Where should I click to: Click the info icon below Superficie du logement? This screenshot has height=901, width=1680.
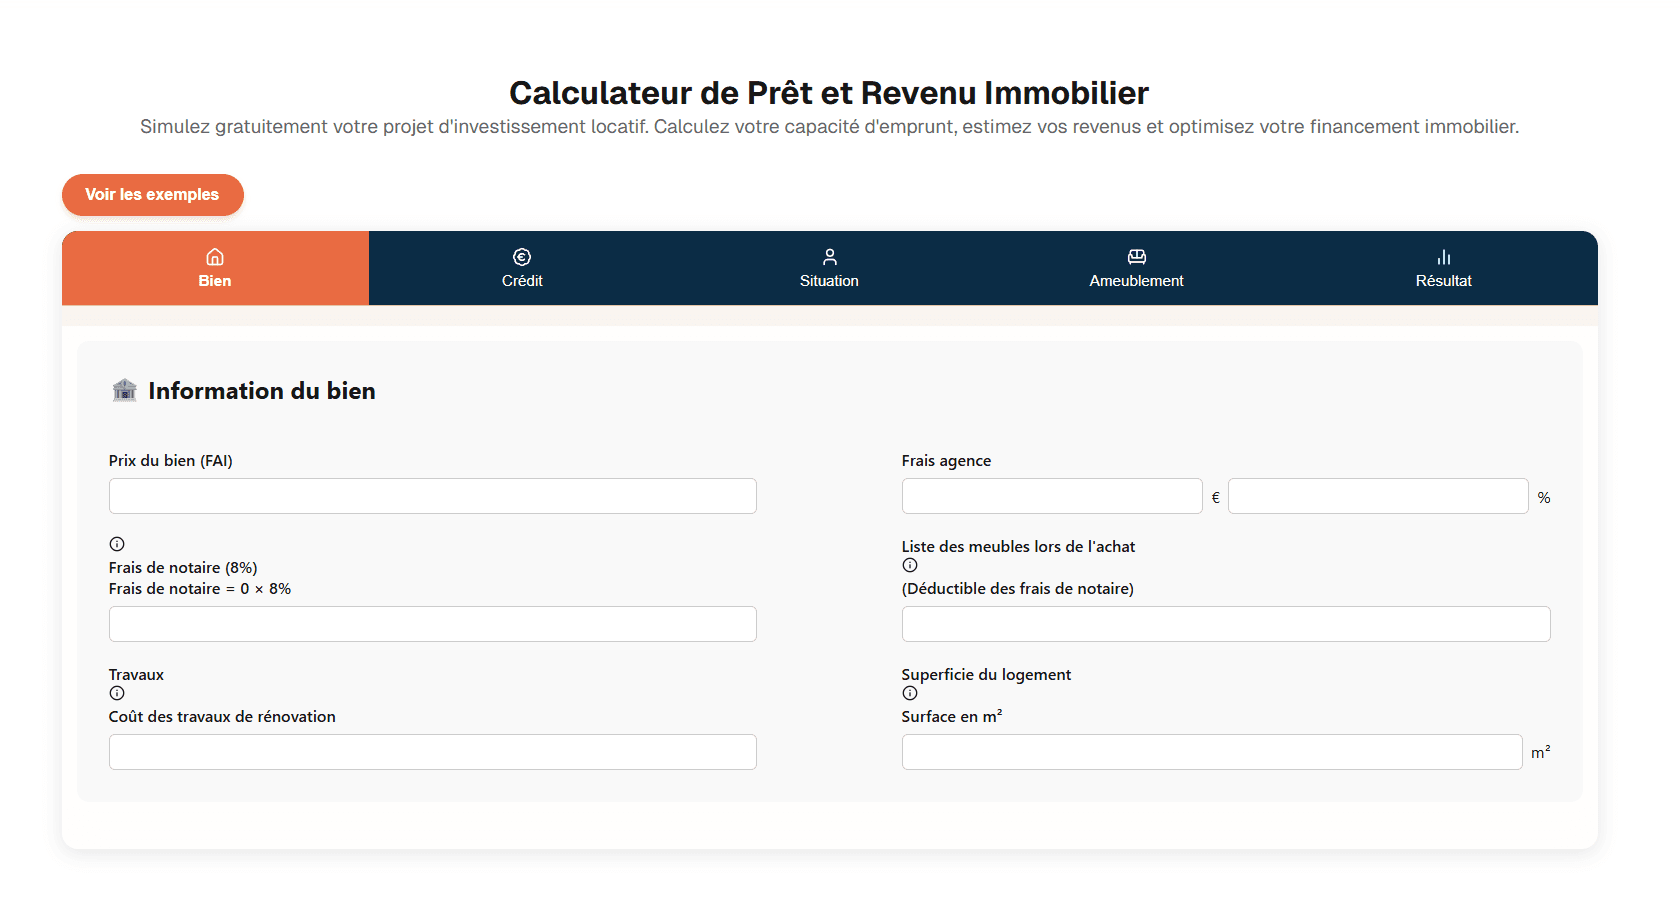910,693
